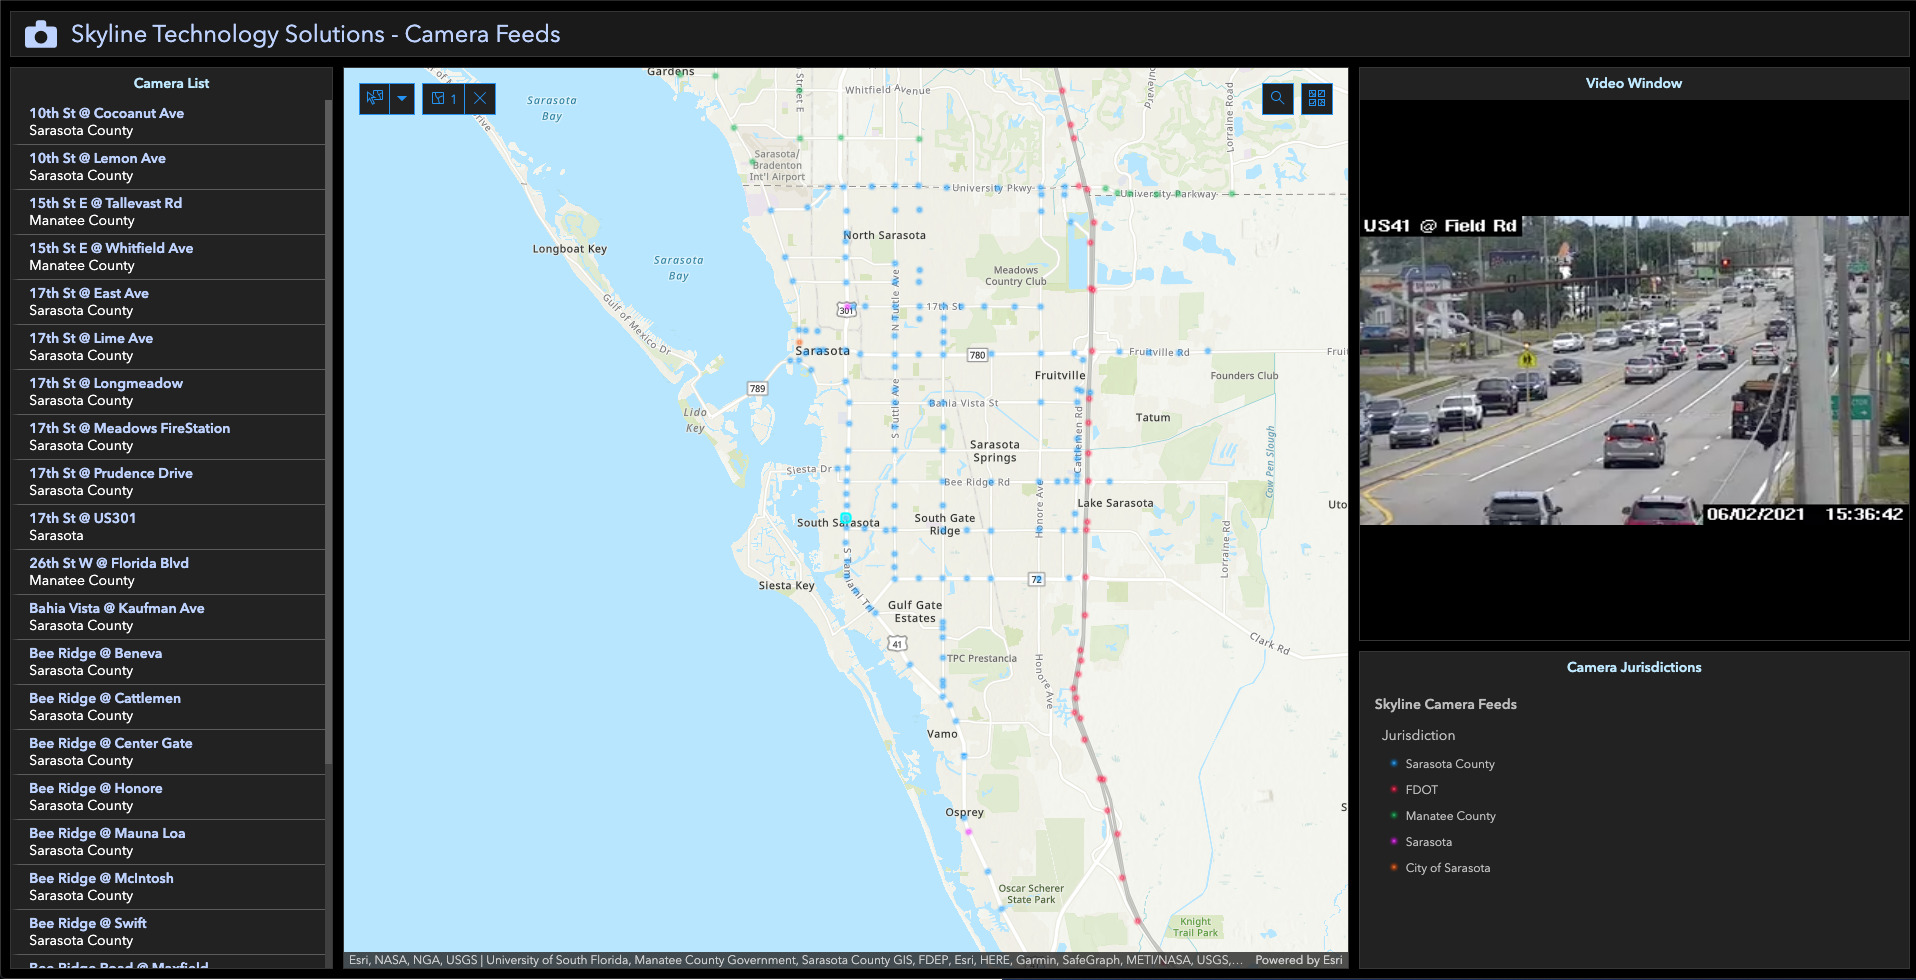
Task: Open the "17th St @ US301" camera feed
Action: (x=83, y=526)
